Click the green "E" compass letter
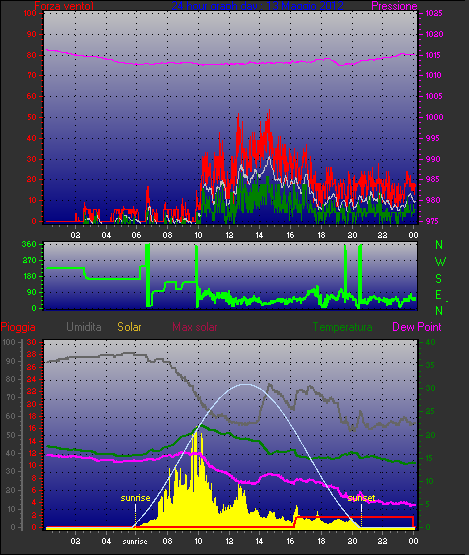 coord(439,295)
